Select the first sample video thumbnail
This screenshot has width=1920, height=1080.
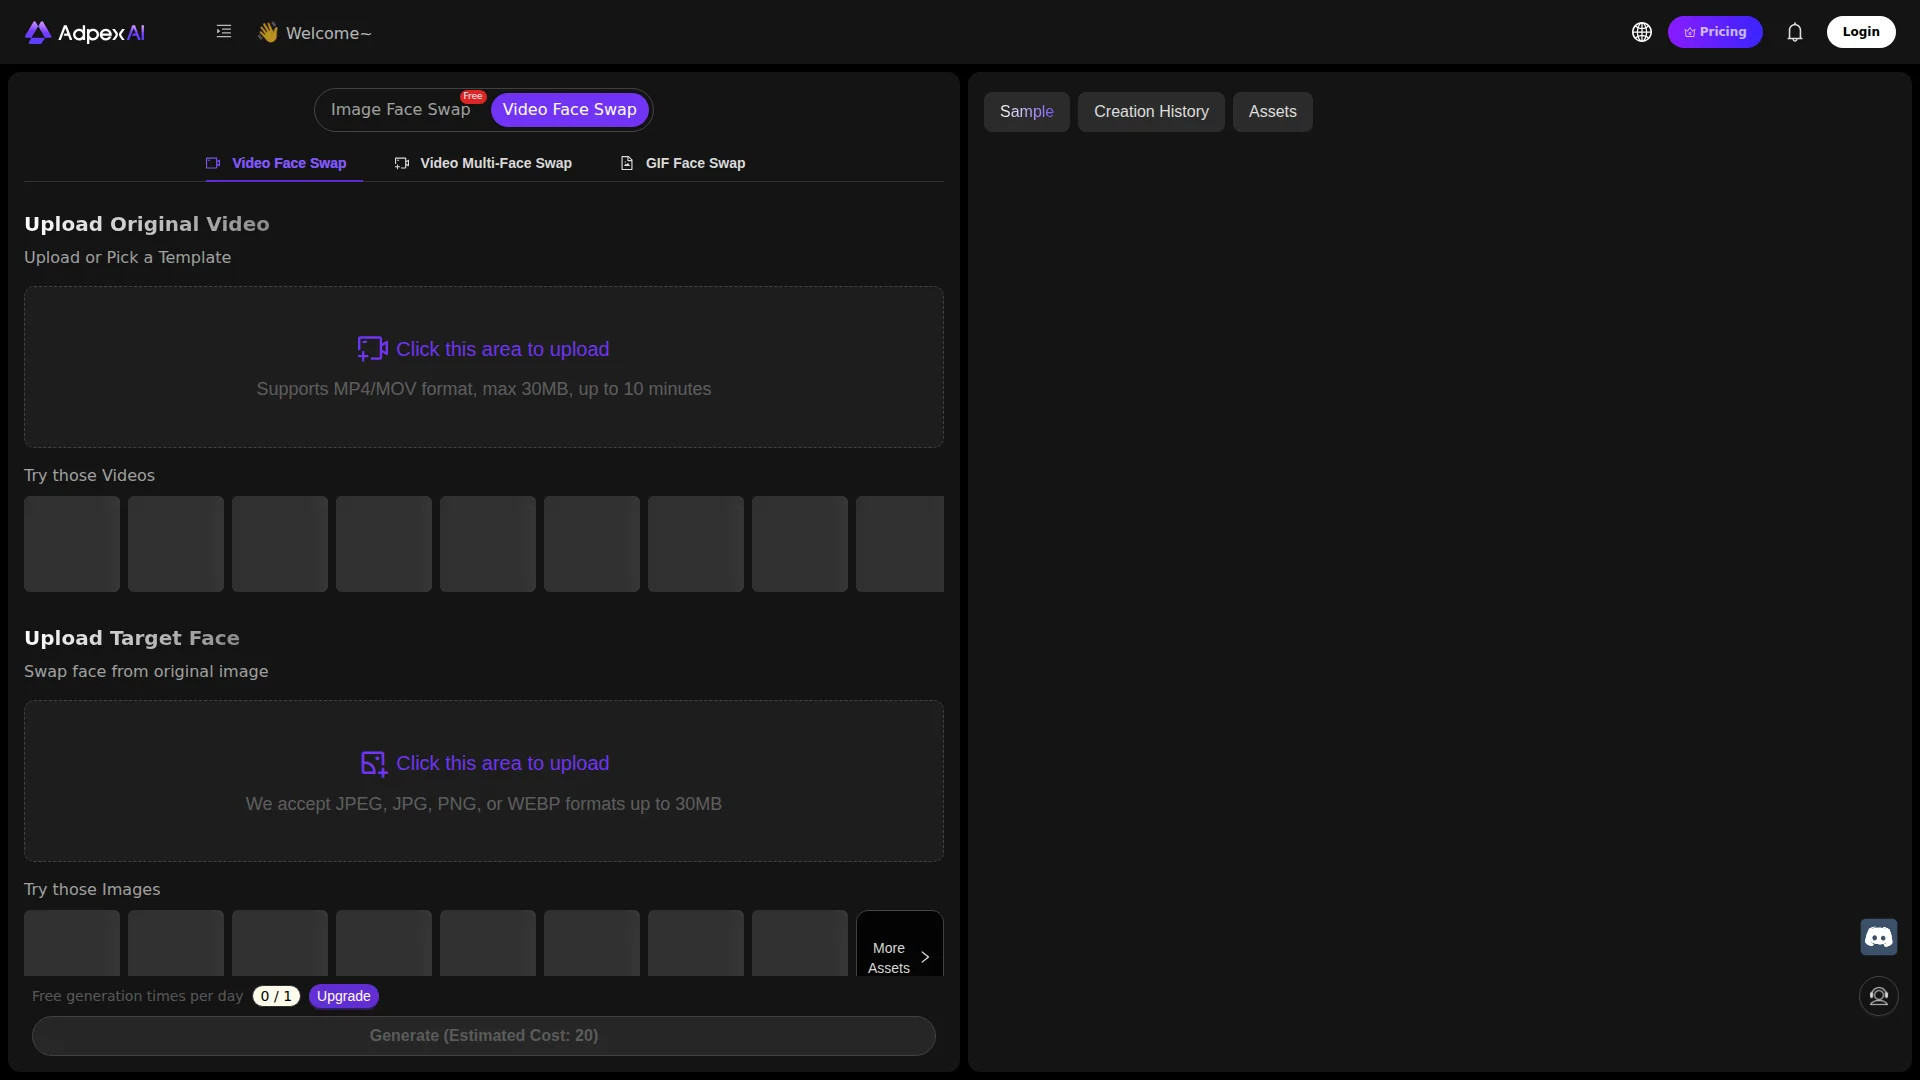[71, 543]
